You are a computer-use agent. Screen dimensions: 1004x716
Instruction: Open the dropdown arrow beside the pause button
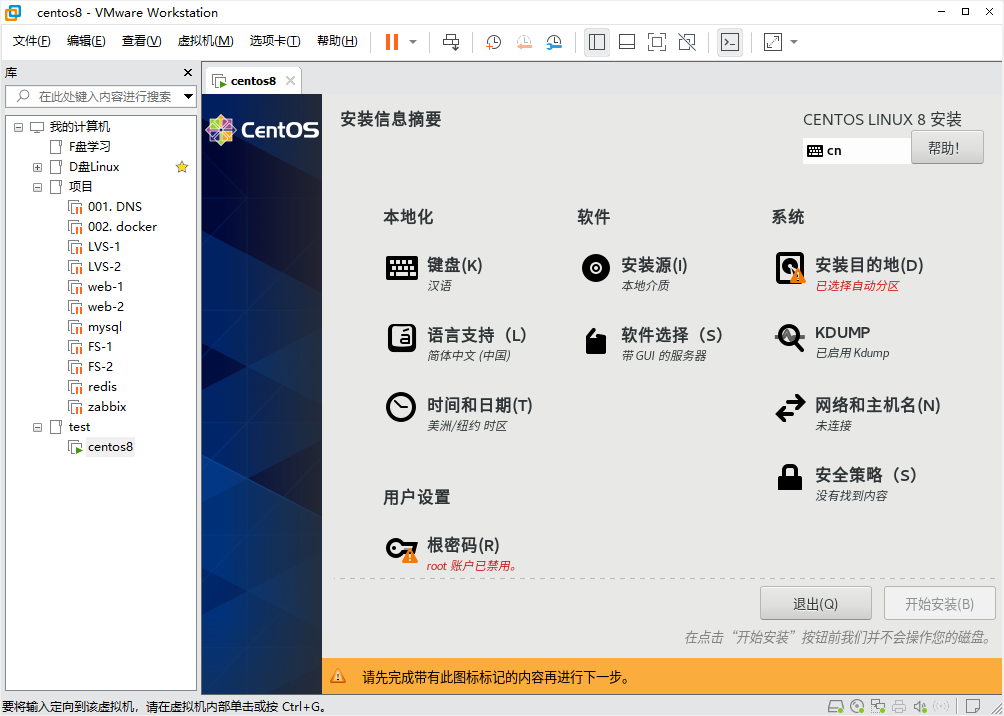point(413,42)
